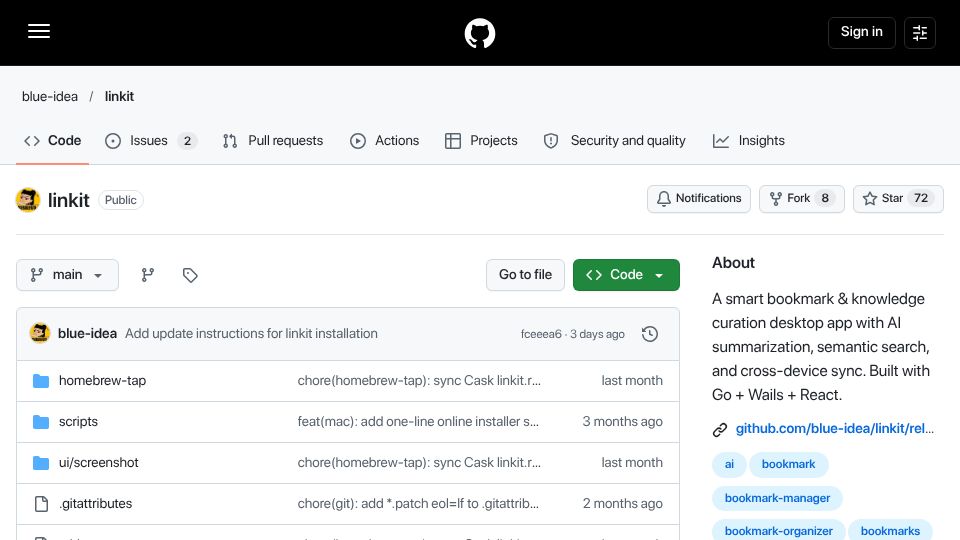960x540 pixels.
Task: Open the homebrew-tap folder
Action: (102, 381)
